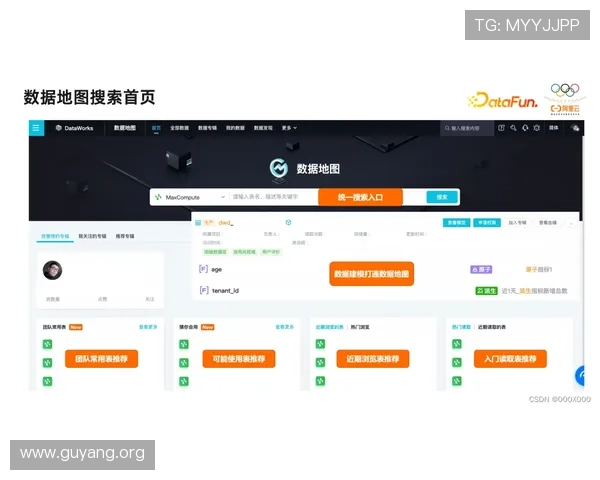The height and width of the screenshot is (480, 600).
Task: Click the document icon beside header search
Action: [501, 128]
